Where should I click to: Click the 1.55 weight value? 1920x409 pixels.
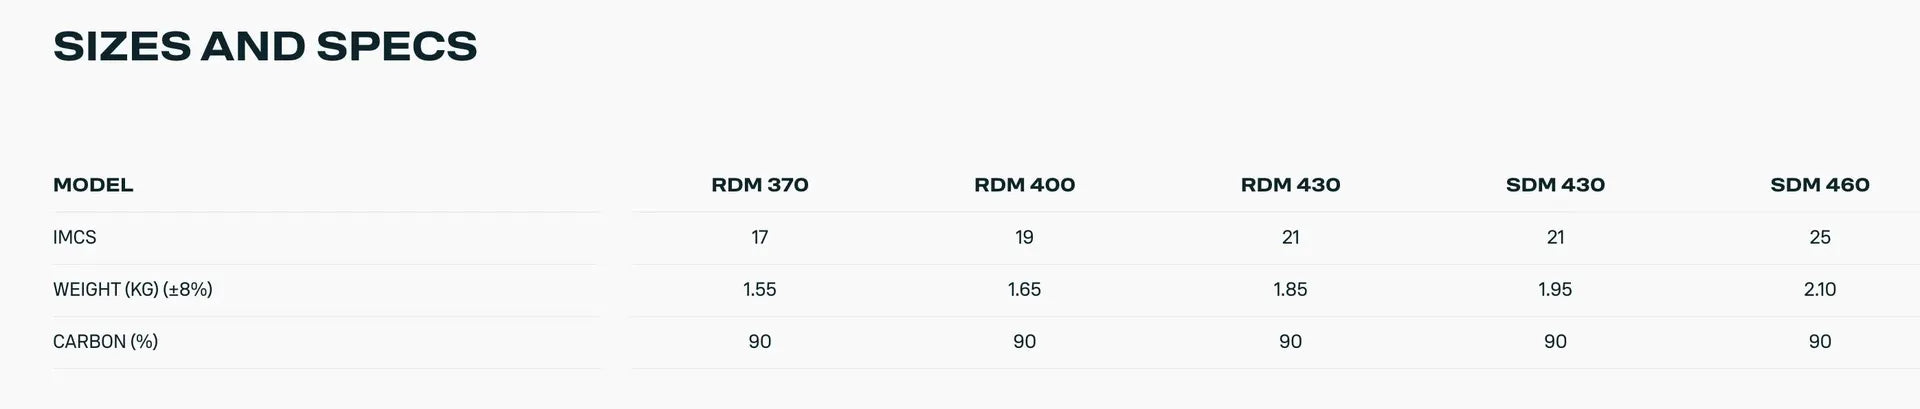[x=760, y=290]
